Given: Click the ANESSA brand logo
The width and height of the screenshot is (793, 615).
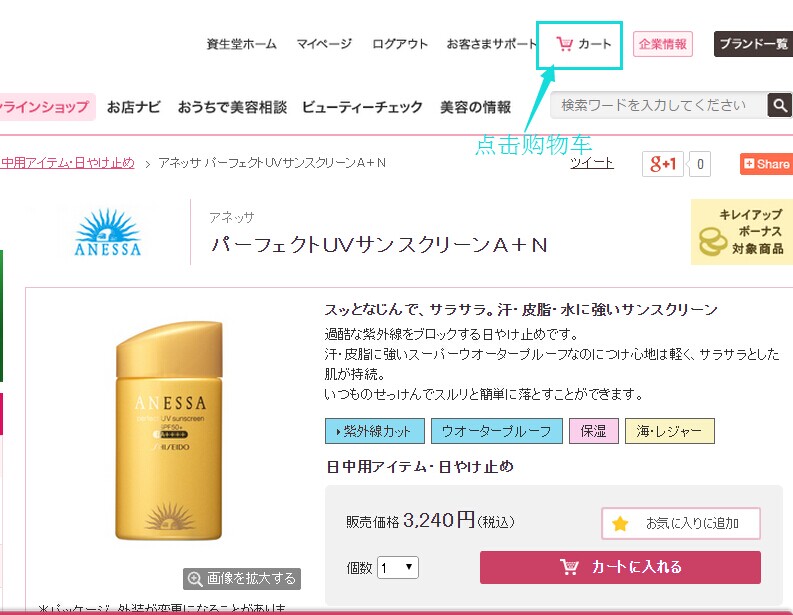Looking at the screenshot, I should pyautogui.click(x=108, y=232).
